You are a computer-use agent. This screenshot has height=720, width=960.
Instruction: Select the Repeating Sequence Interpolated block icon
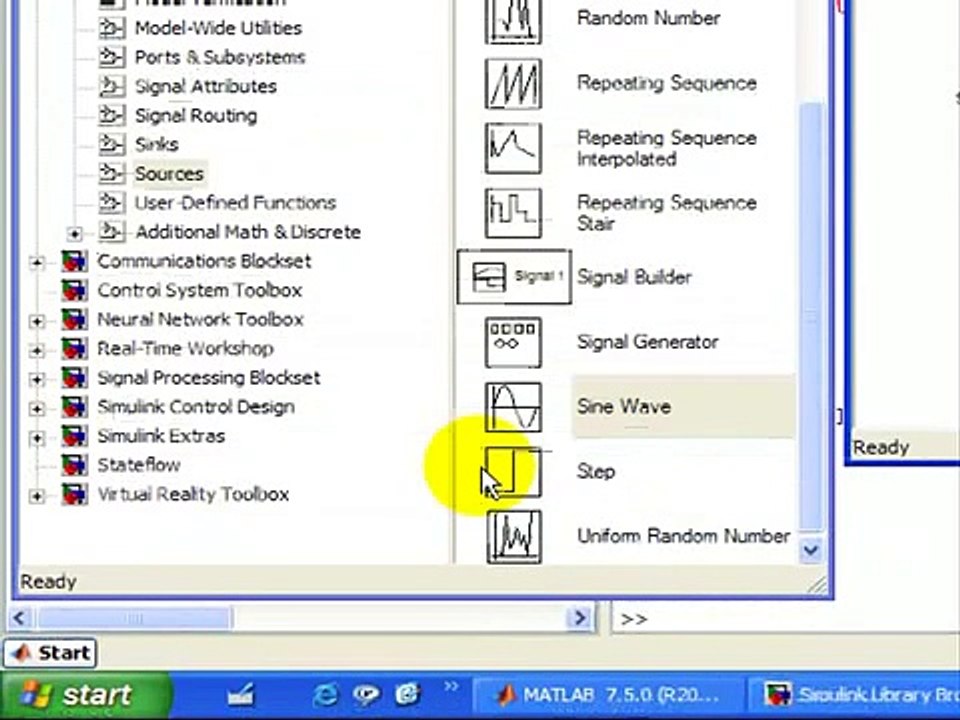(x=513, y=148)
